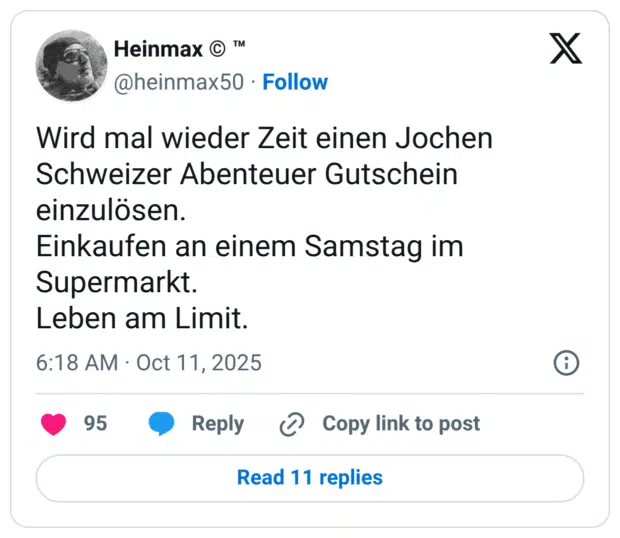Like the post with the heart icon
The image size is (620, 538).
click(x=54, y=424)
